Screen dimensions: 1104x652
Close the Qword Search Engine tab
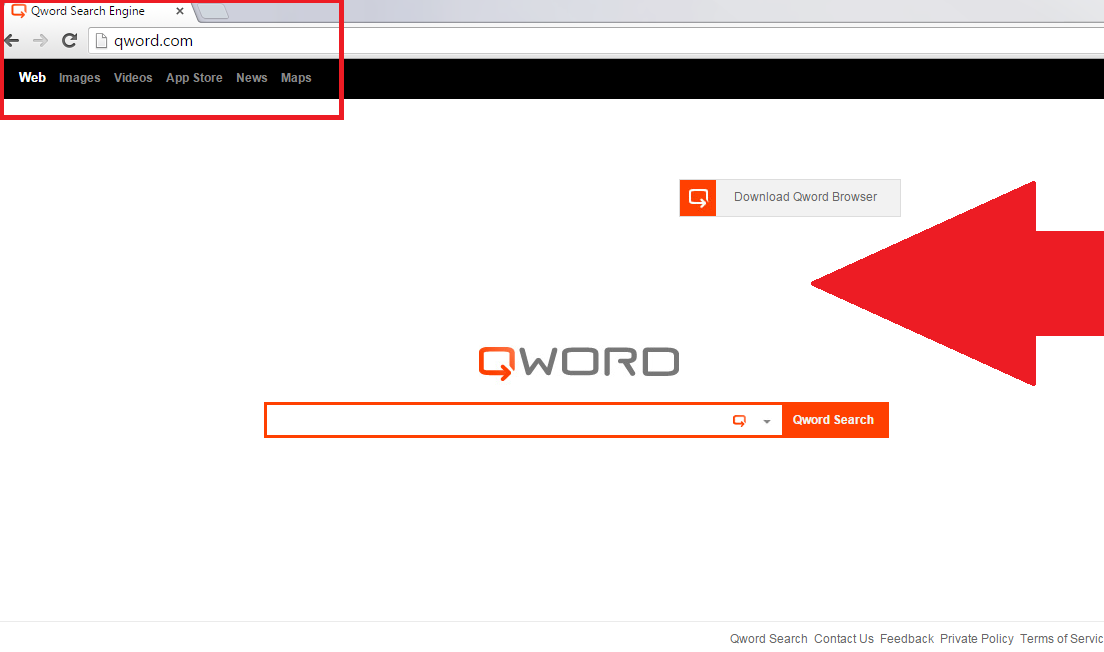(180, 11)
